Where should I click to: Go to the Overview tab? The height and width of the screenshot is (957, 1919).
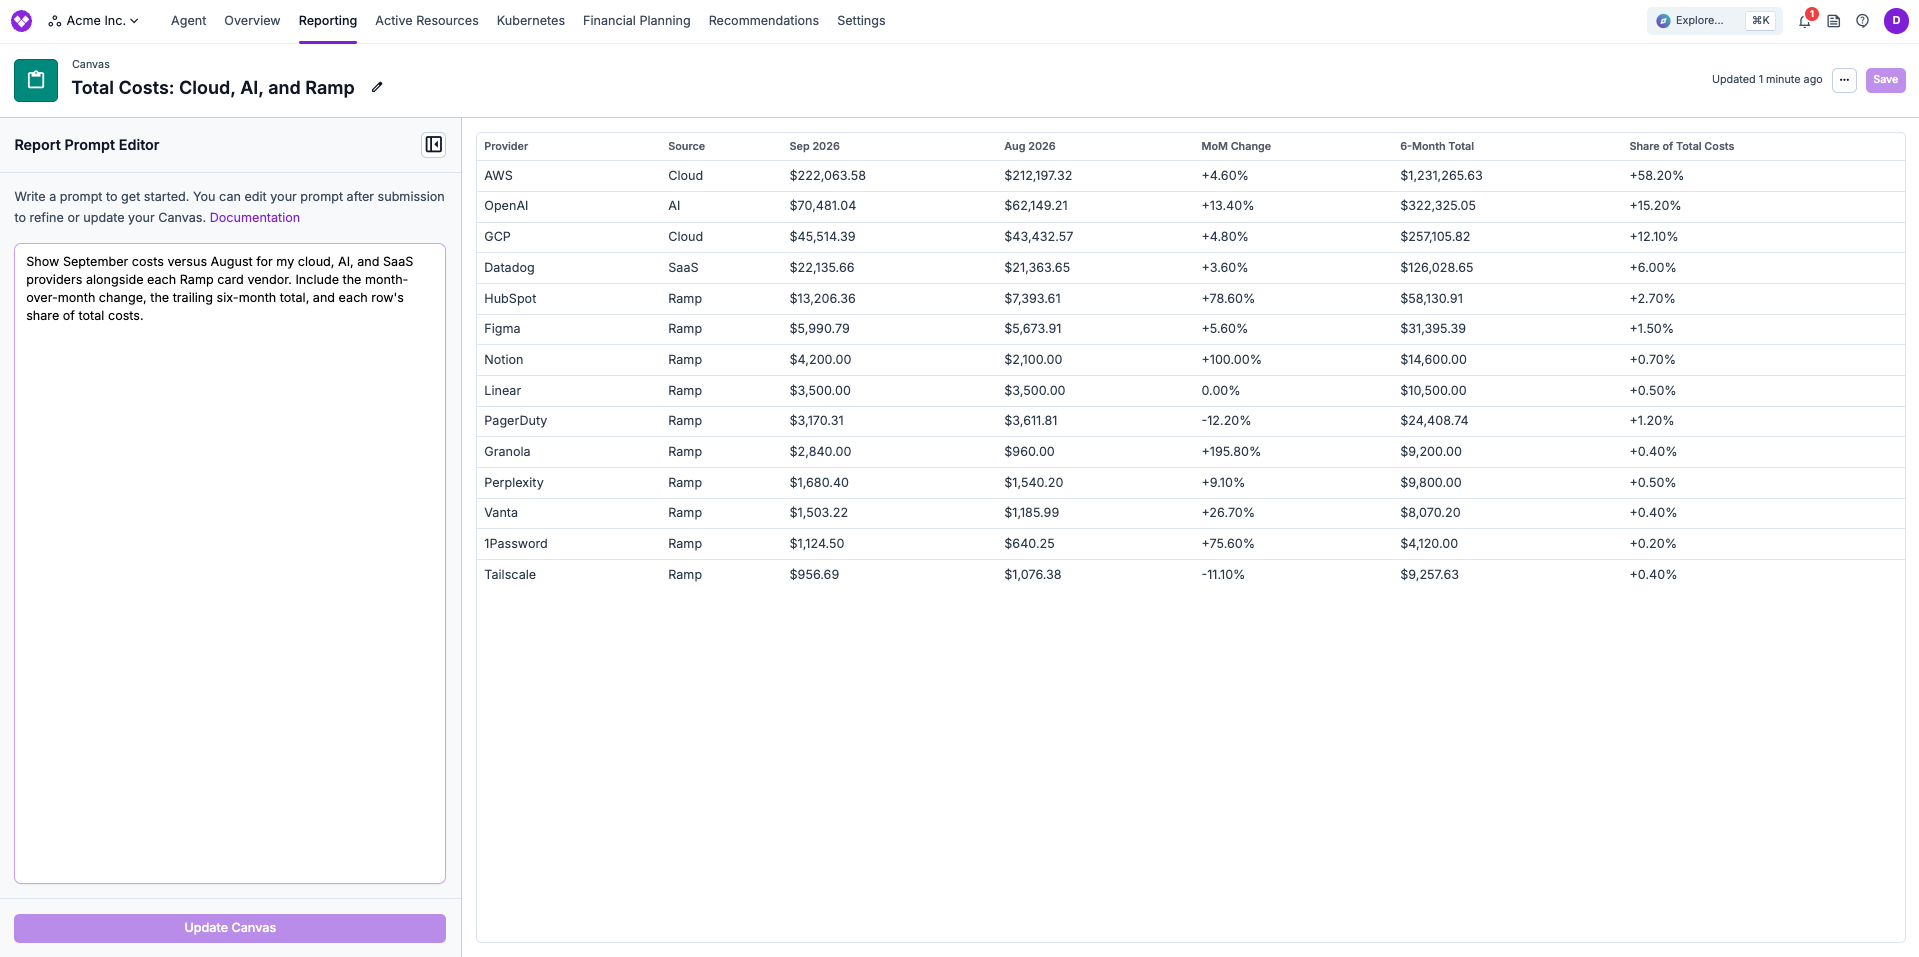coord(252,20)
